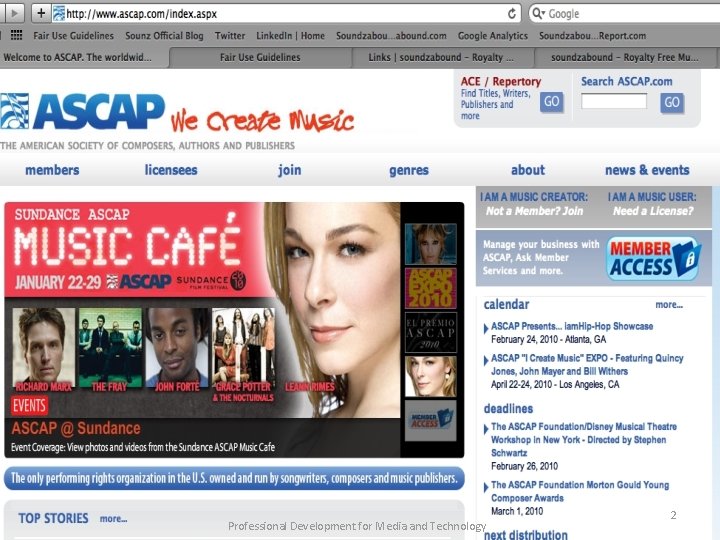The width and height of the screenshot is (720, 540).
Task: Click the Richard Marx photo
Action: (44, 349)
